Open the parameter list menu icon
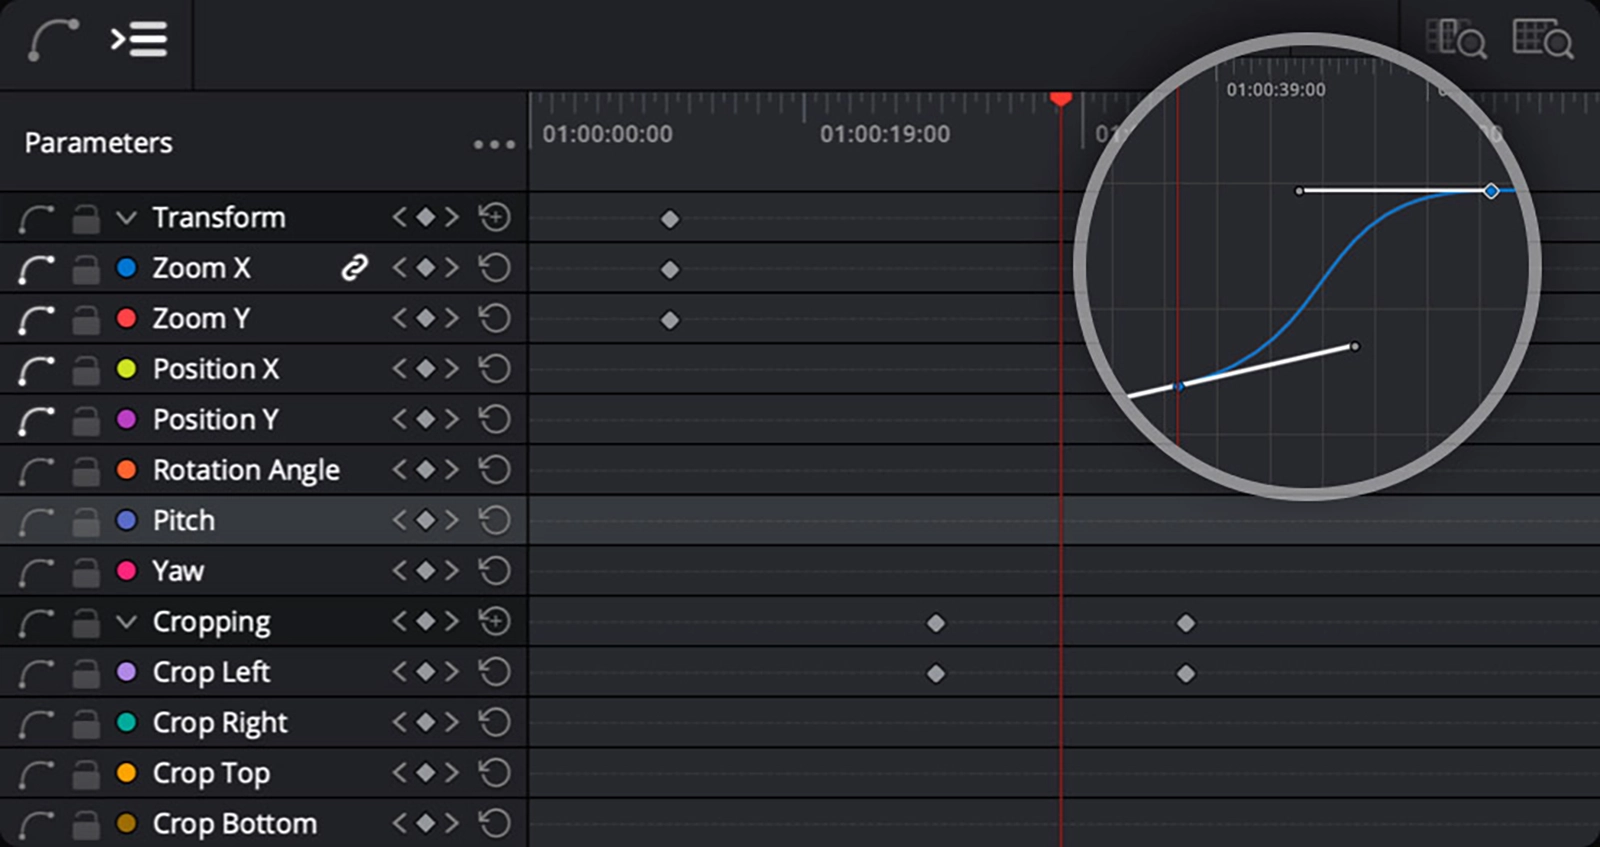 (138, 40)
